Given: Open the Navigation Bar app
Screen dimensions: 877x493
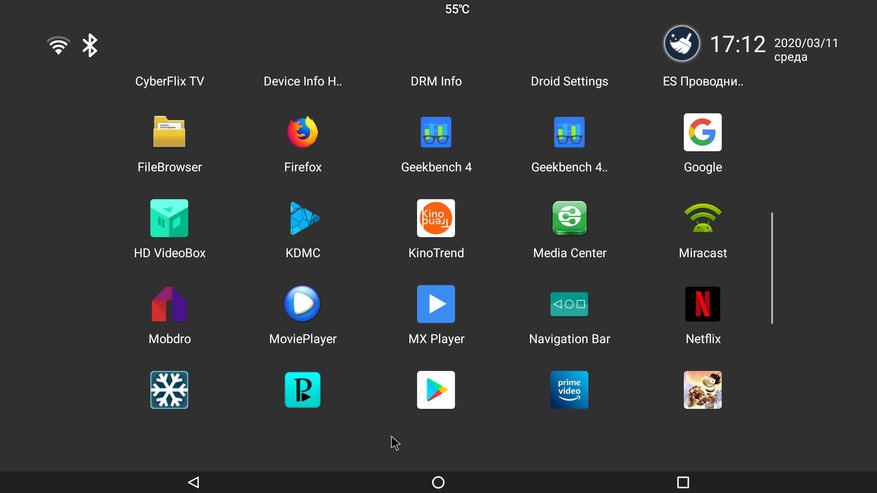Looking at the screenshot, I should (x=569, y=304).
